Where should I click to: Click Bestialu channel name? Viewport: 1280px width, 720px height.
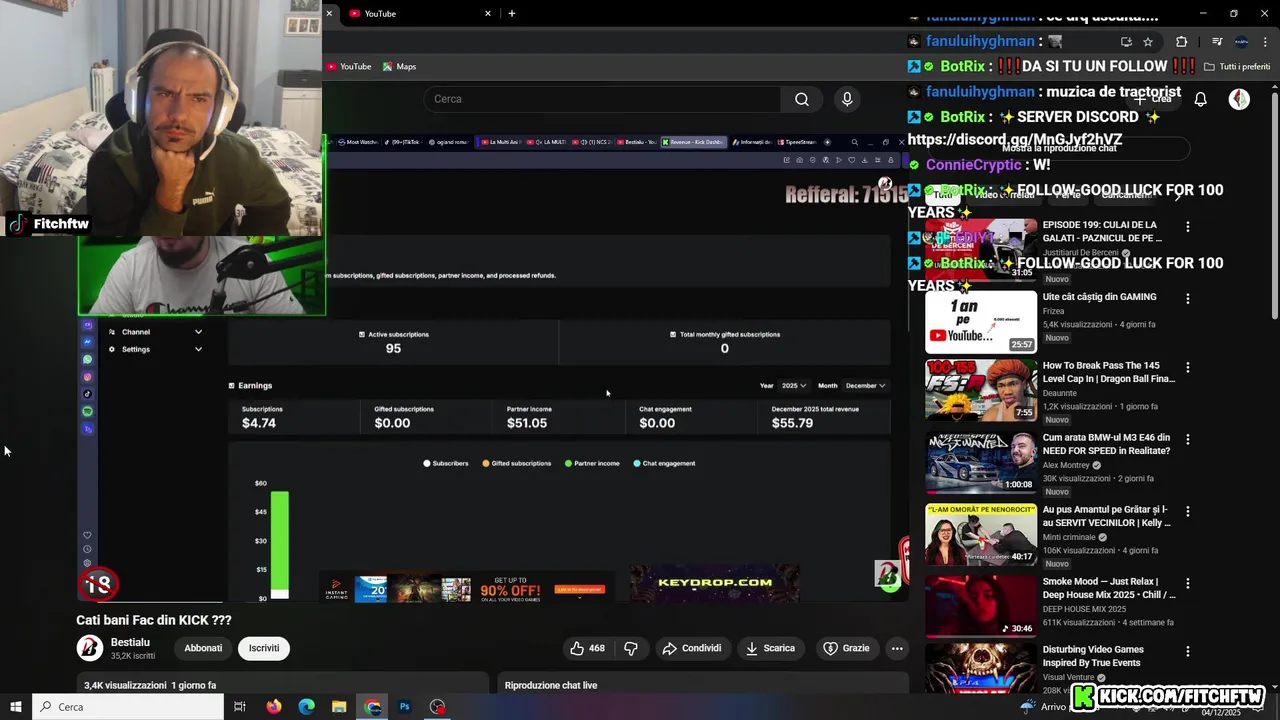click(130, 642)
